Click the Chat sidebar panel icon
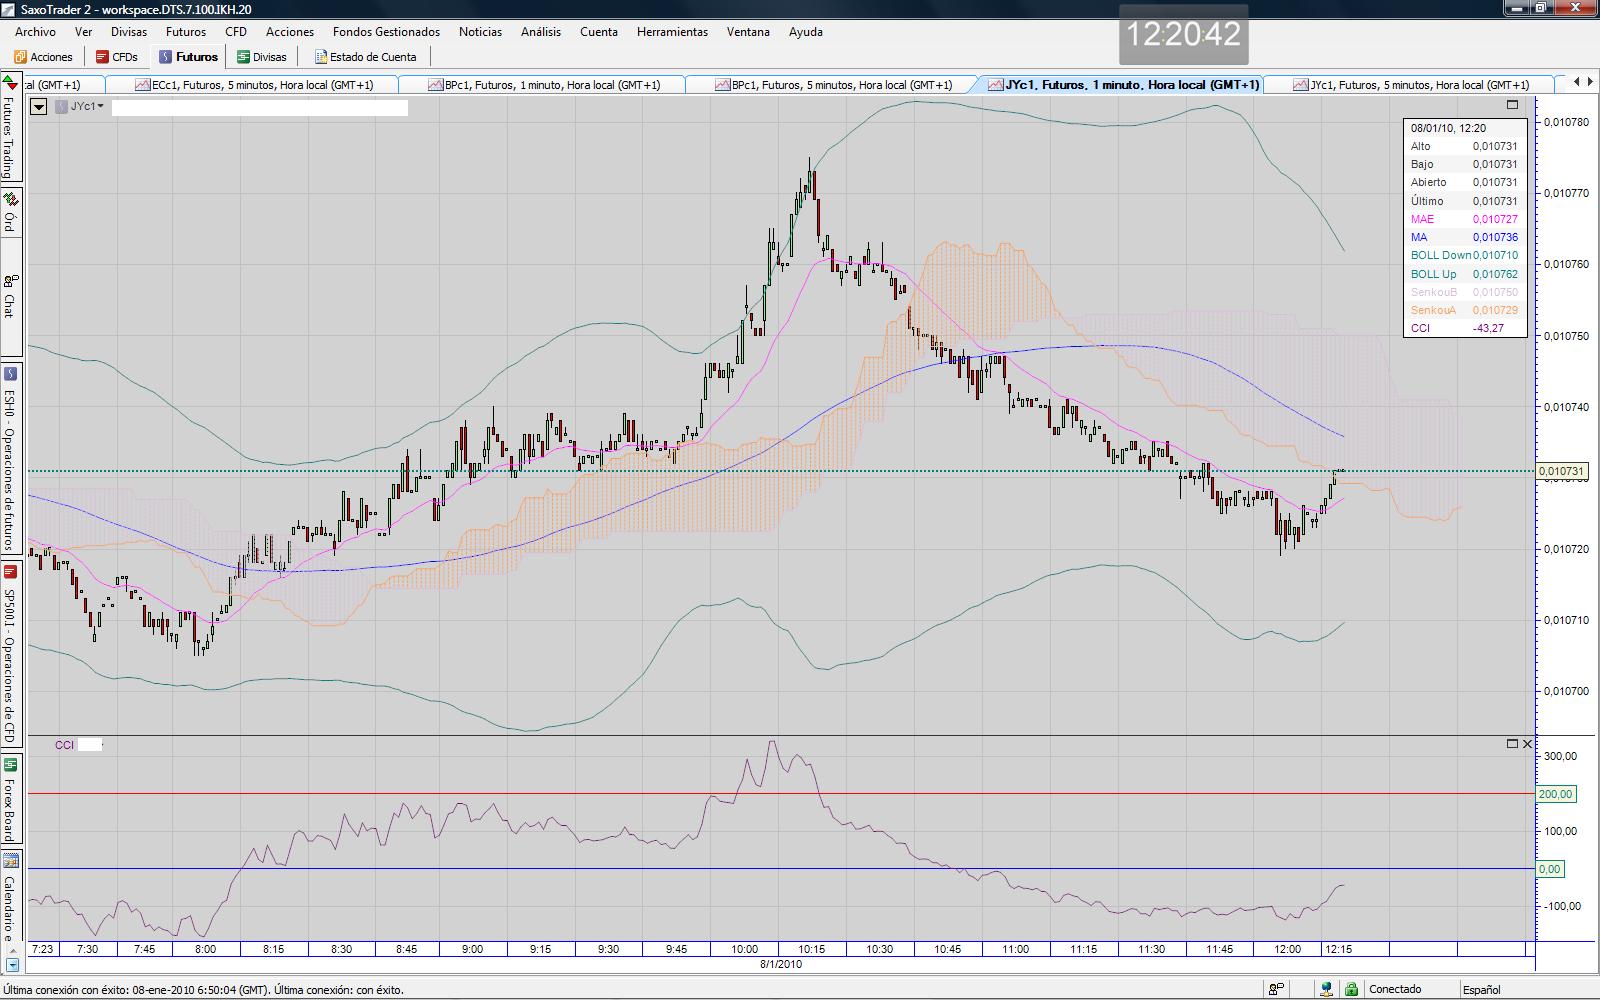This screenshot has width=1600, height=1000. point(10,282)
